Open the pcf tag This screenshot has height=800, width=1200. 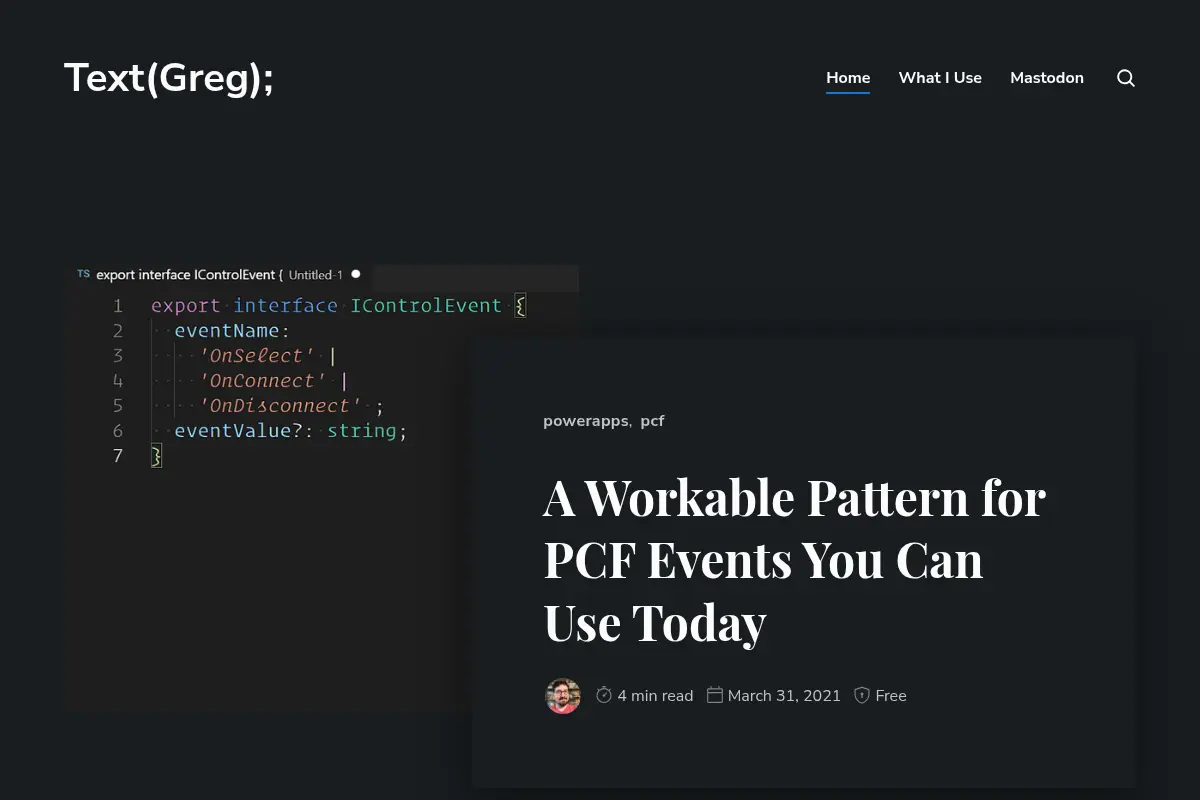(652, 421)
